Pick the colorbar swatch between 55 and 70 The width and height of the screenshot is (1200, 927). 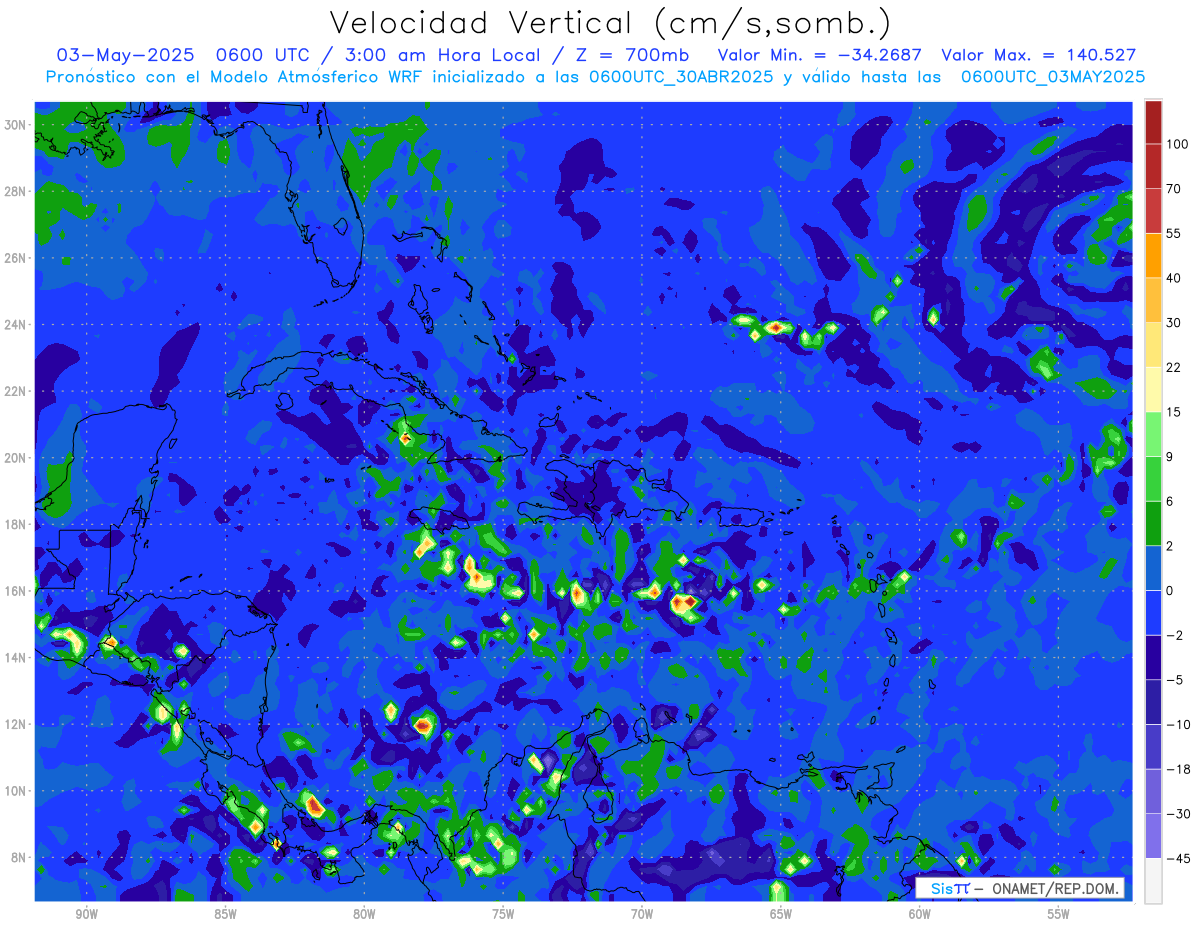tap(1153, 211)
